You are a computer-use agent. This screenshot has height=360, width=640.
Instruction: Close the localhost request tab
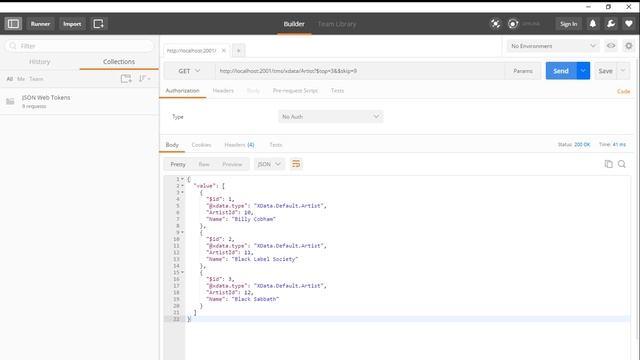click(224, 51)
